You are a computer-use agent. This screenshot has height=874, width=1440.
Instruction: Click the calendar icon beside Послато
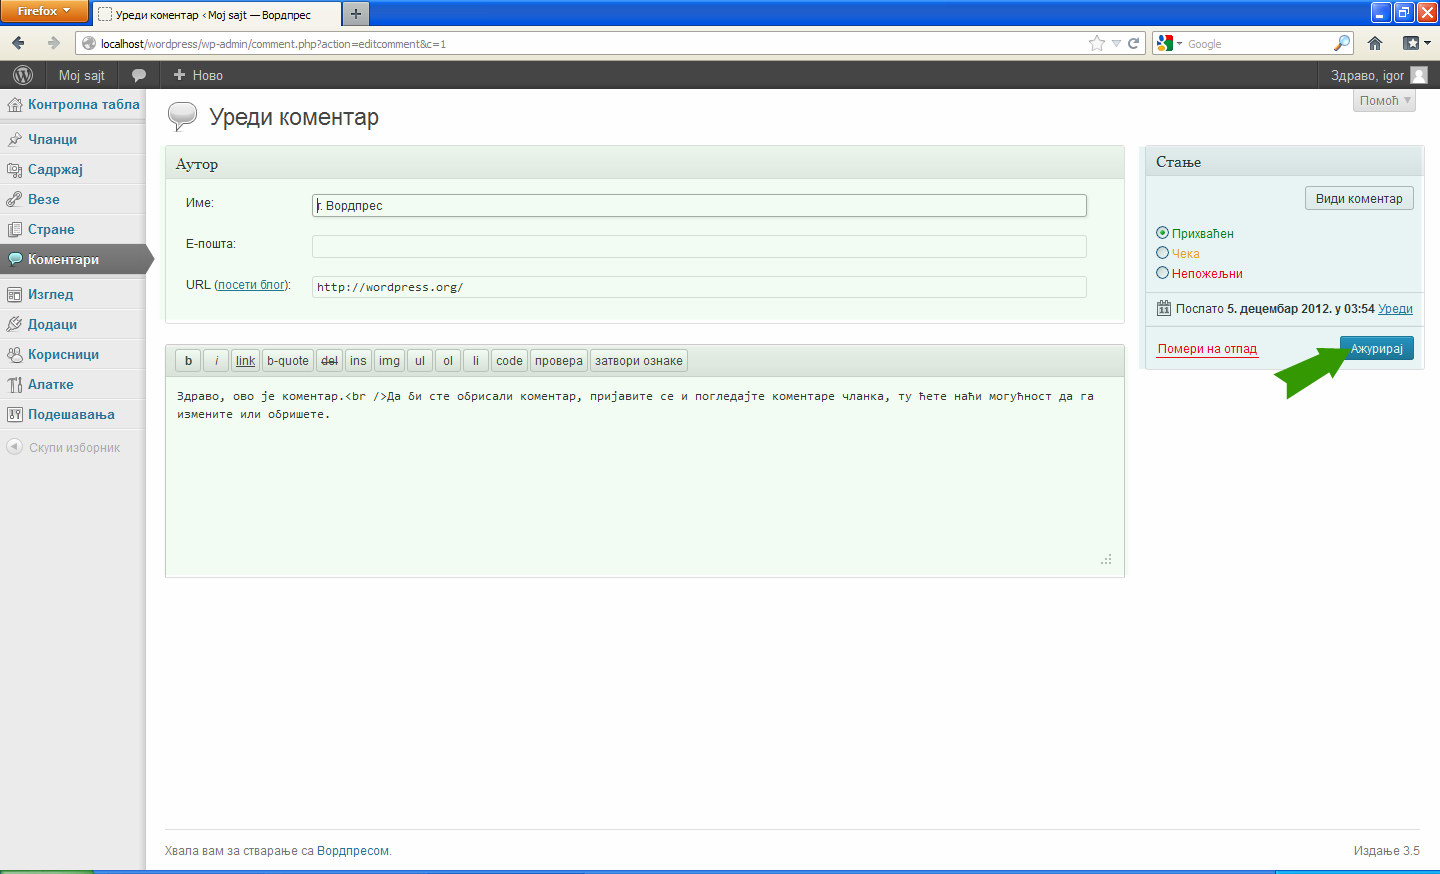click(x=1164, y=308)
